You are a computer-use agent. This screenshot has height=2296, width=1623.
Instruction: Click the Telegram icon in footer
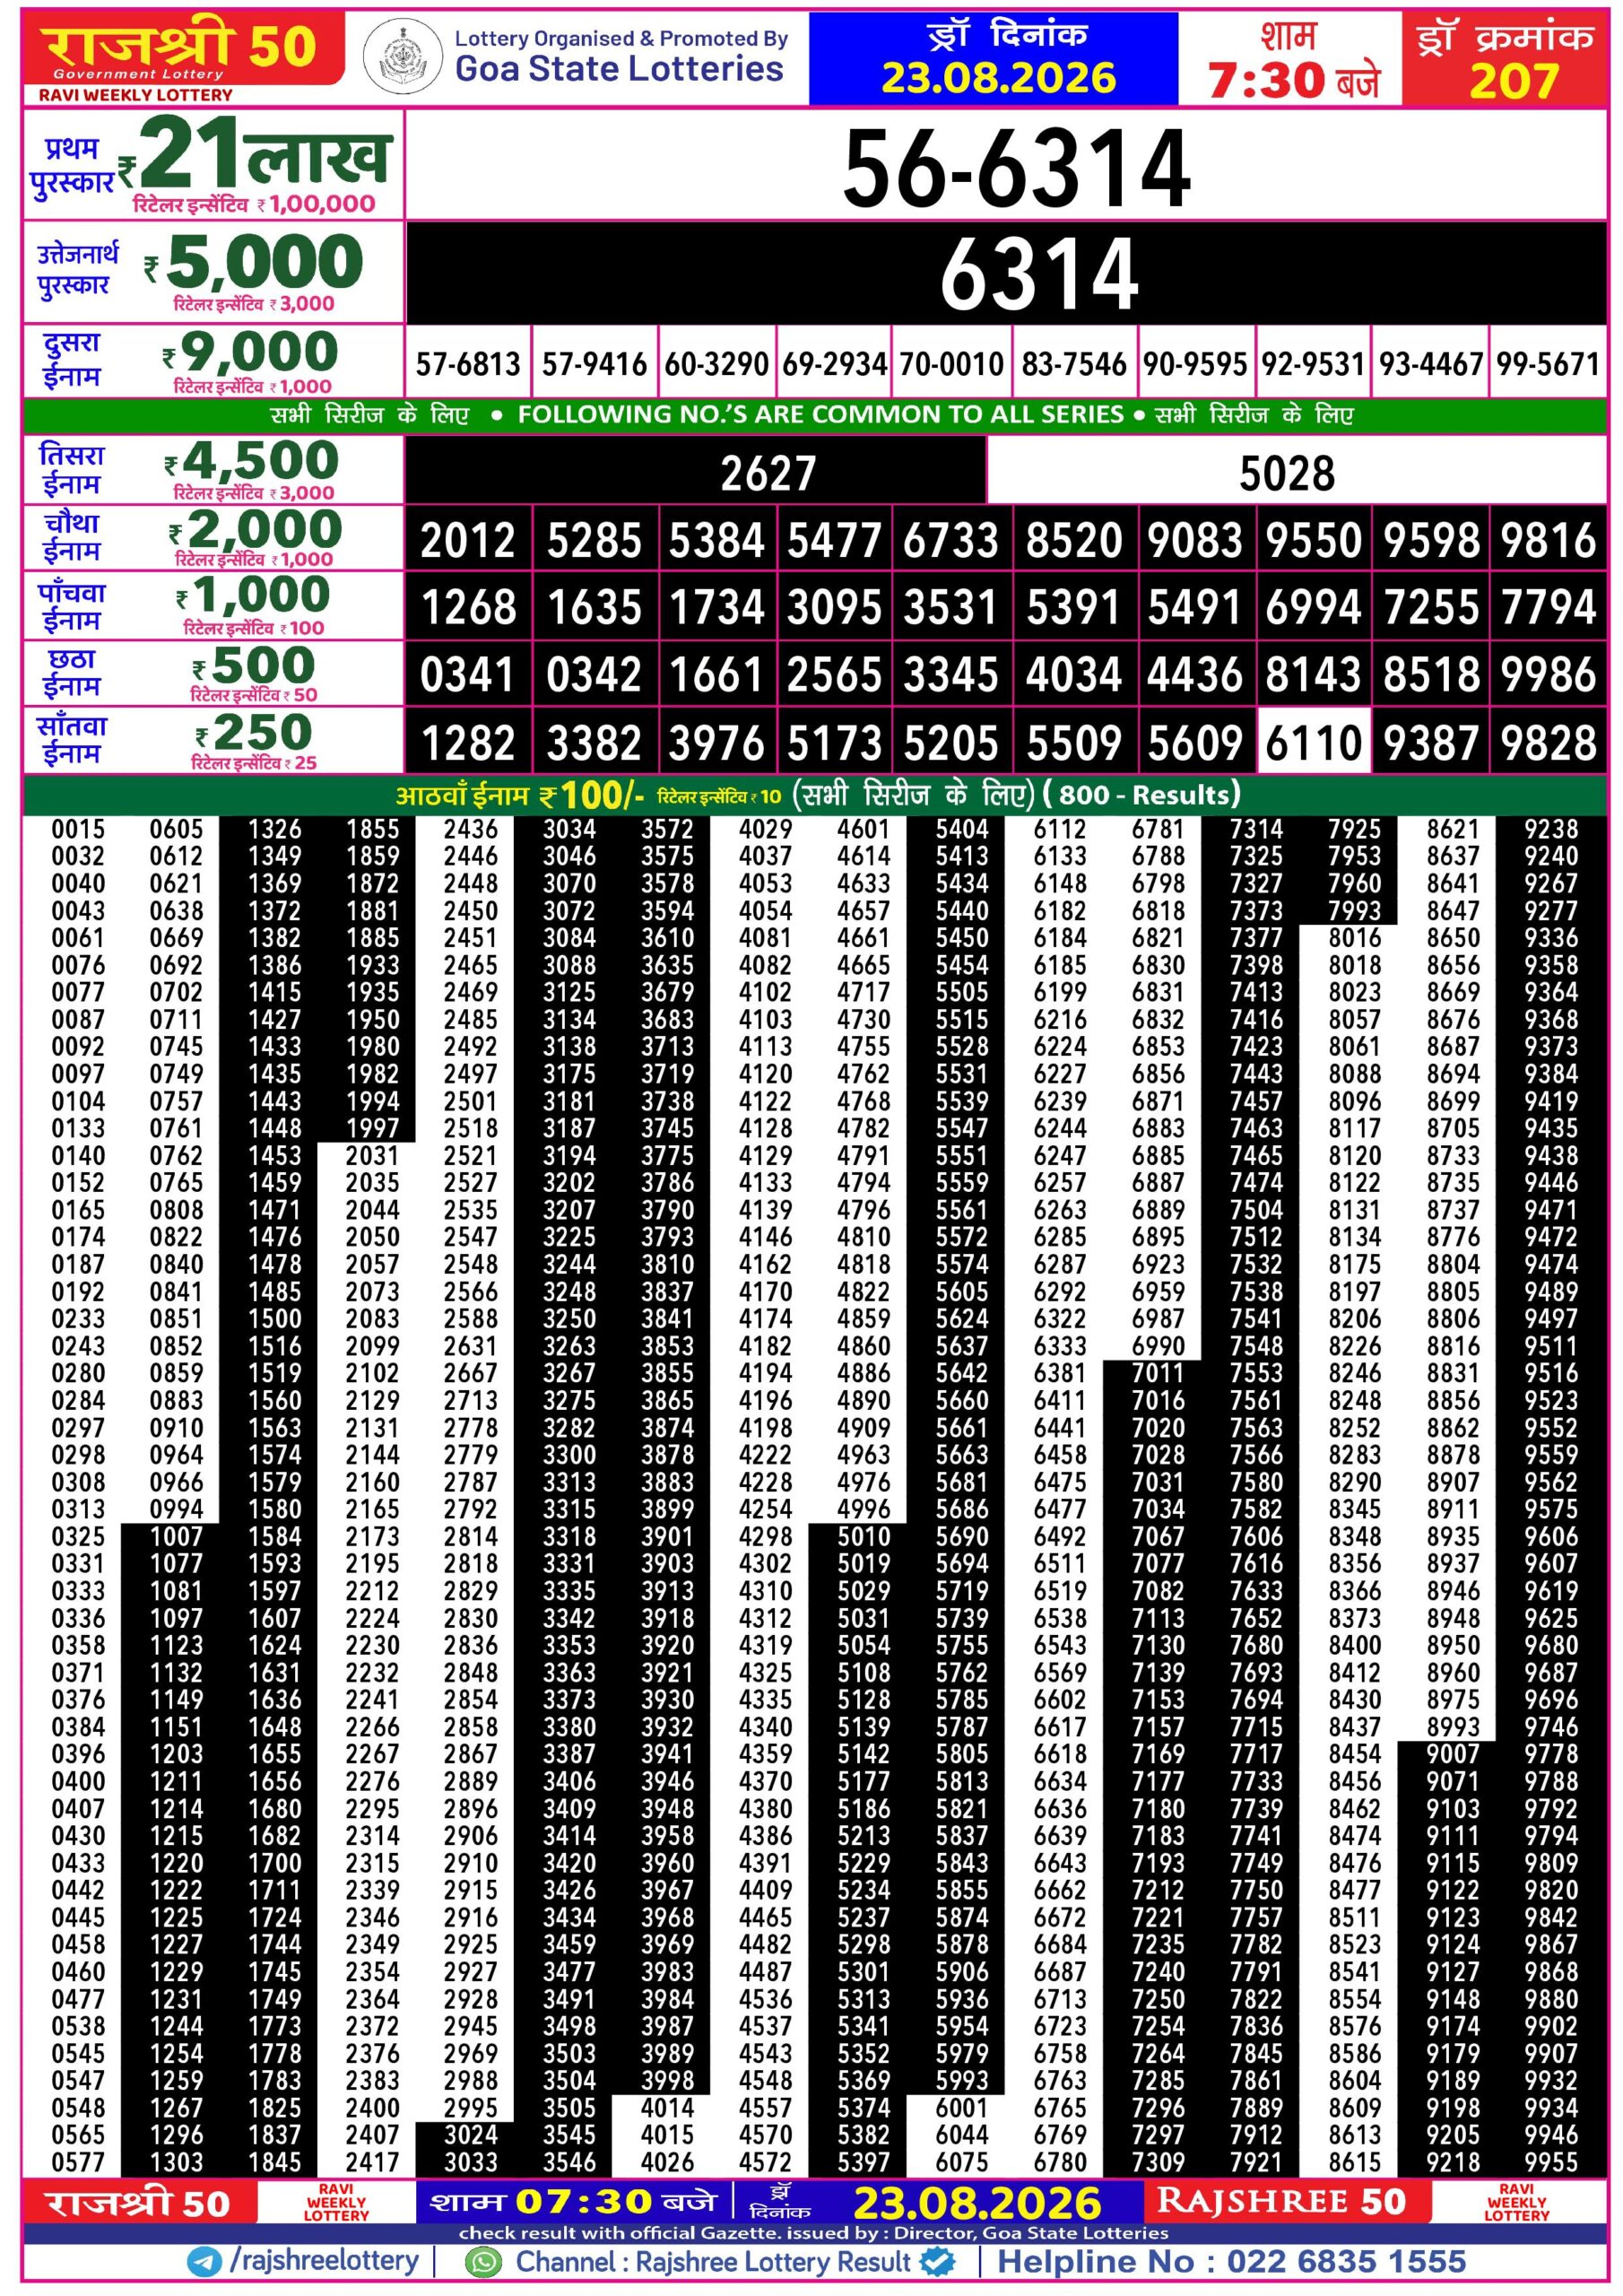point(205,2262)
